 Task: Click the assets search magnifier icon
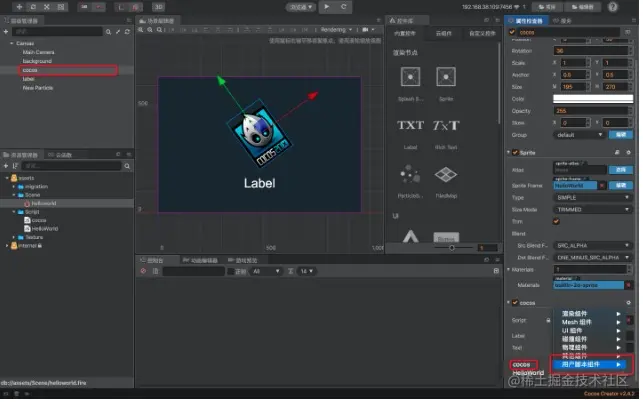(x=127, y=166)
